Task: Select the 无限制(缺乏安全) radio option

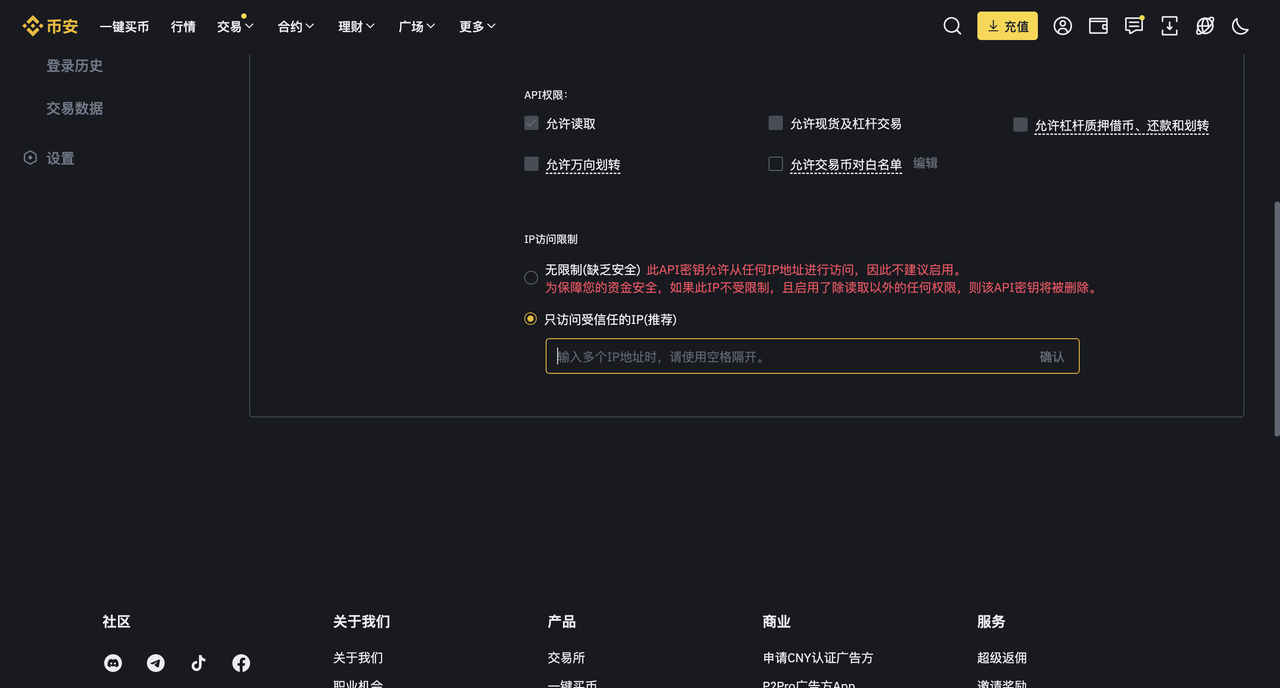Action: click(x=531, y=278)
